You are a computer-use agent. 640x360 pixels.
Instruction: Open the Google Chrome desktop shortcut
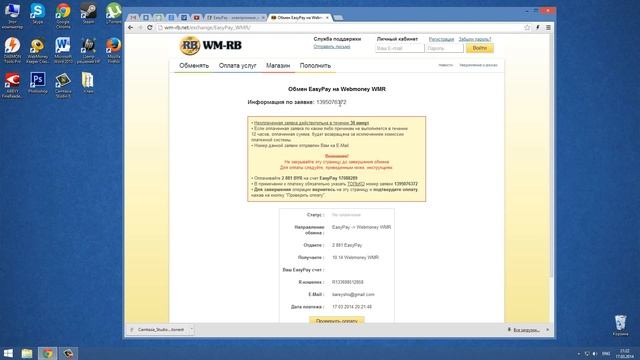(63, 16)
